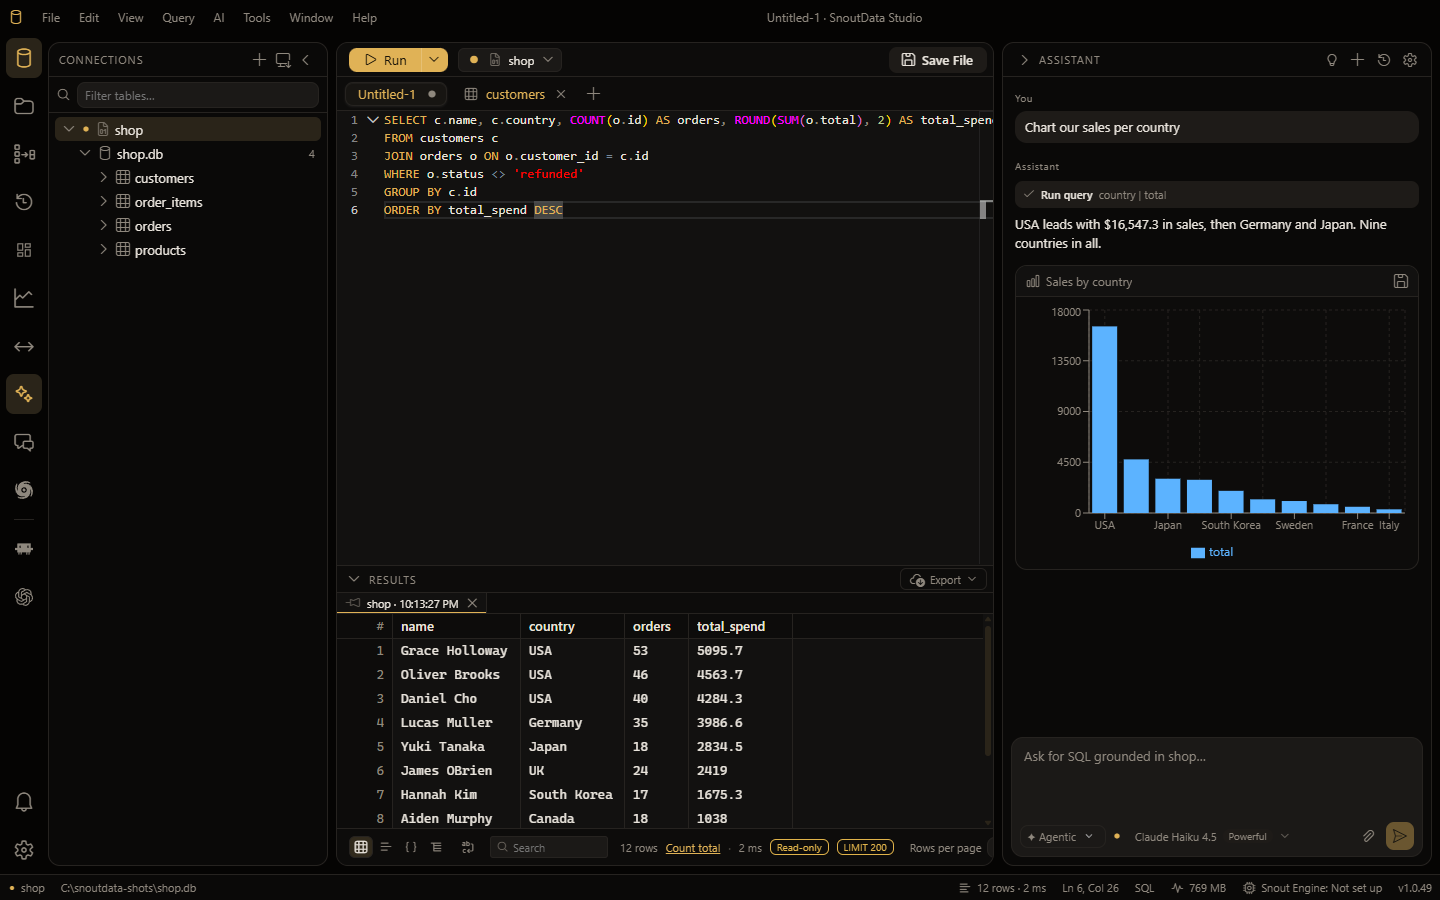Switch to the customers tab
Image resolution: width=1440 pixels, height=900 pixels.
point(515,94)
